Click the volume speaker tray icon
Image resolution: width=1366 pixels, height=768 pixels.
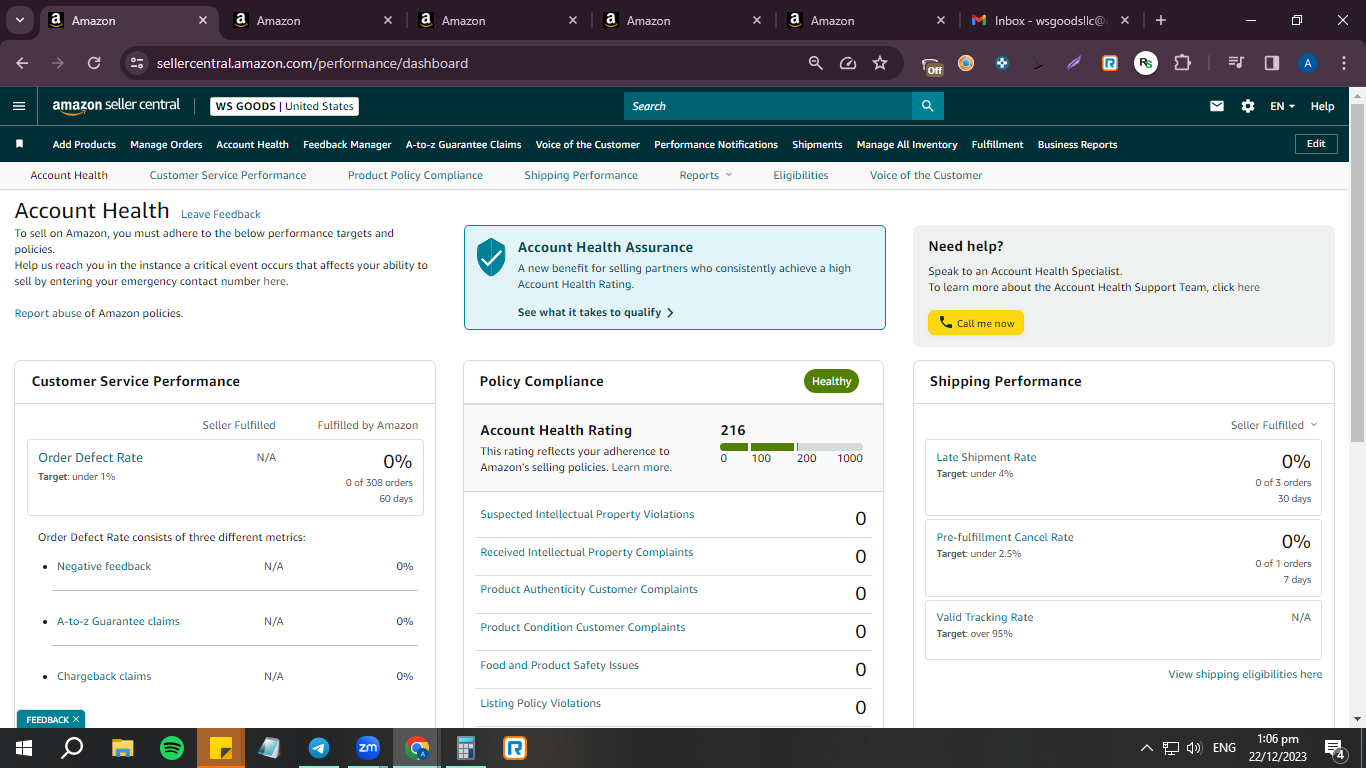tap(1194, 748)
